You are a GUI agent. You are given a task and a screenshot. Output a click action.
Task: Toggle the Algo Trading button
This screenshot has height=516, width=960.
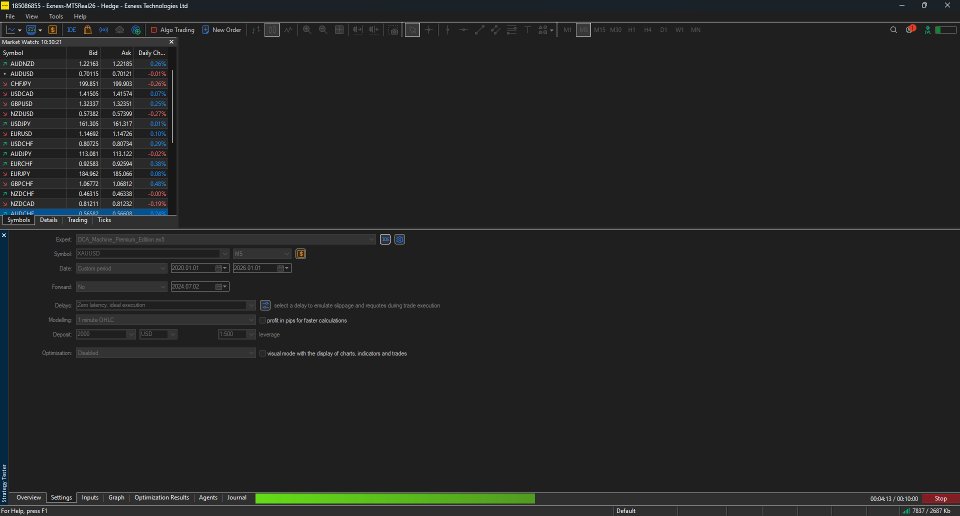172,29
